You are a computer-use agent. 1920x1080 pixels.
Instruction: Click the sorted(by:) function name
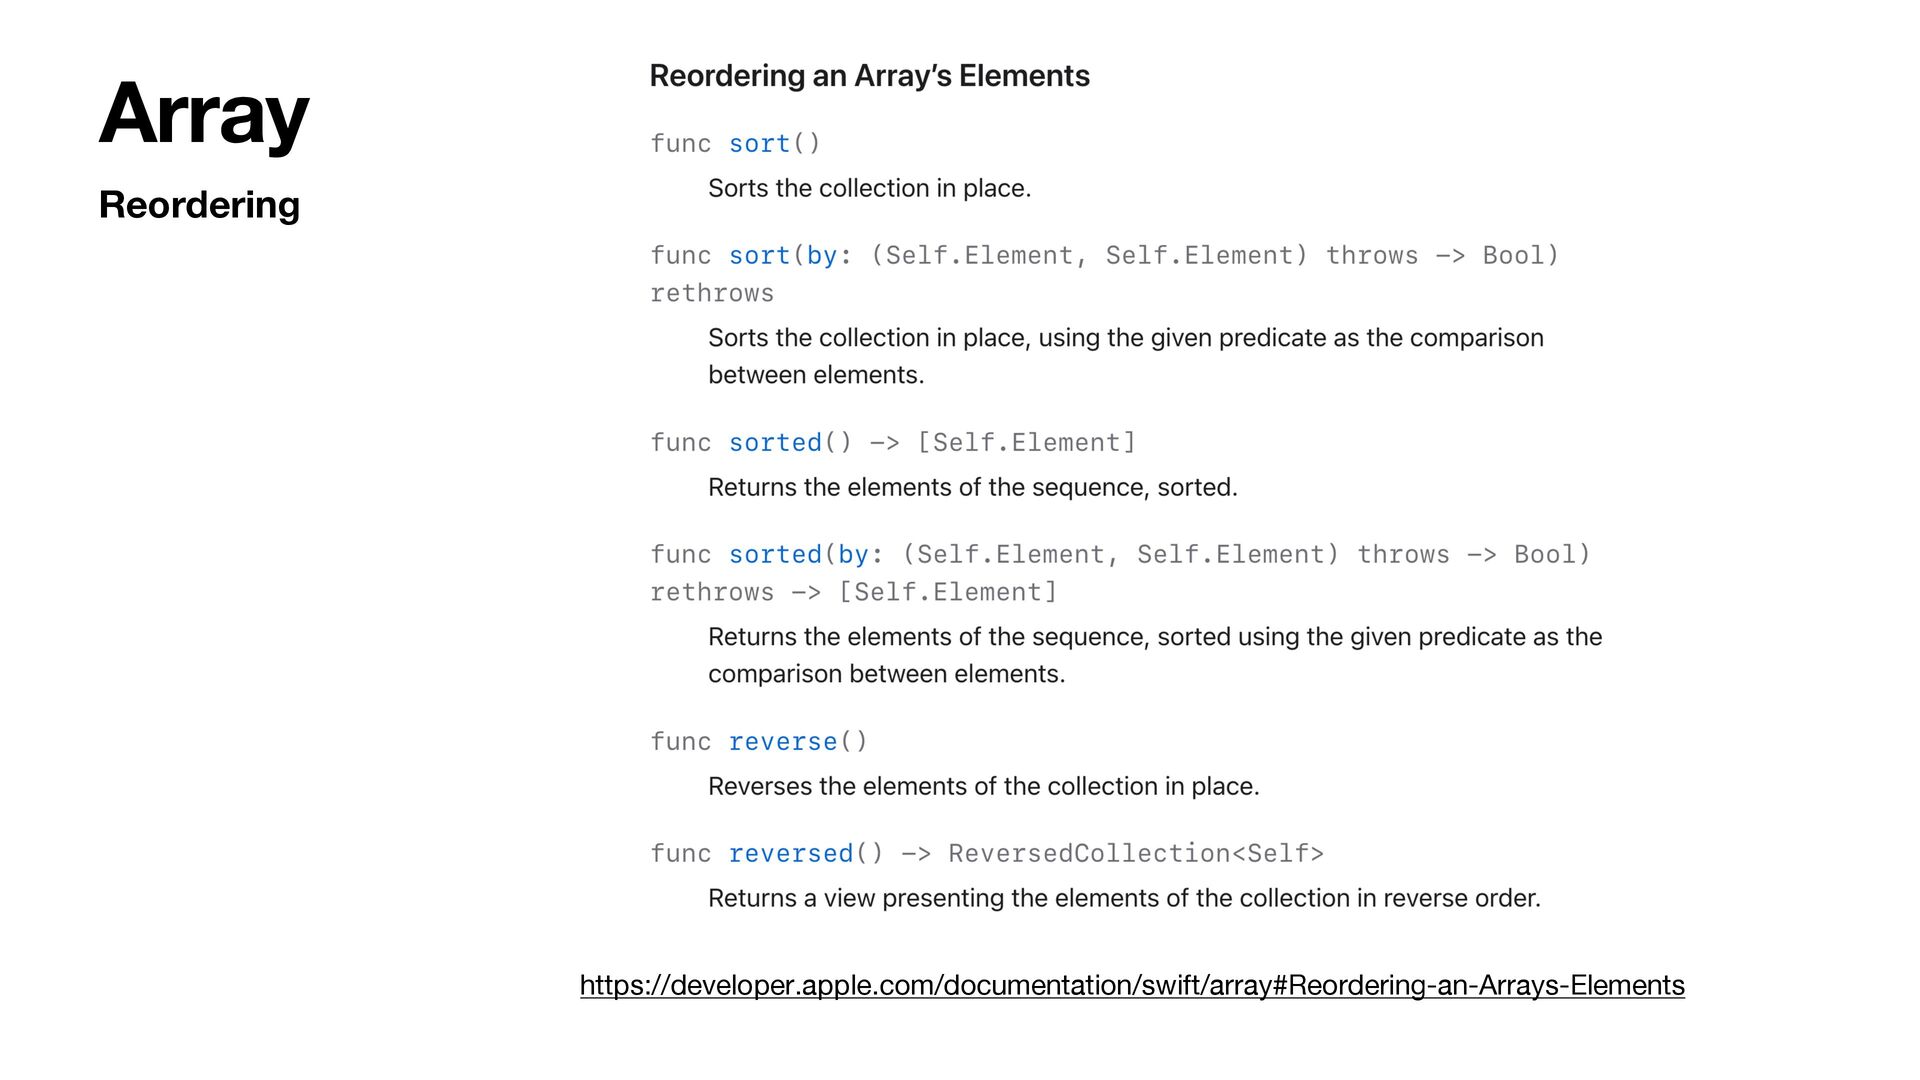pyautogui.click(x=775, y=555)
